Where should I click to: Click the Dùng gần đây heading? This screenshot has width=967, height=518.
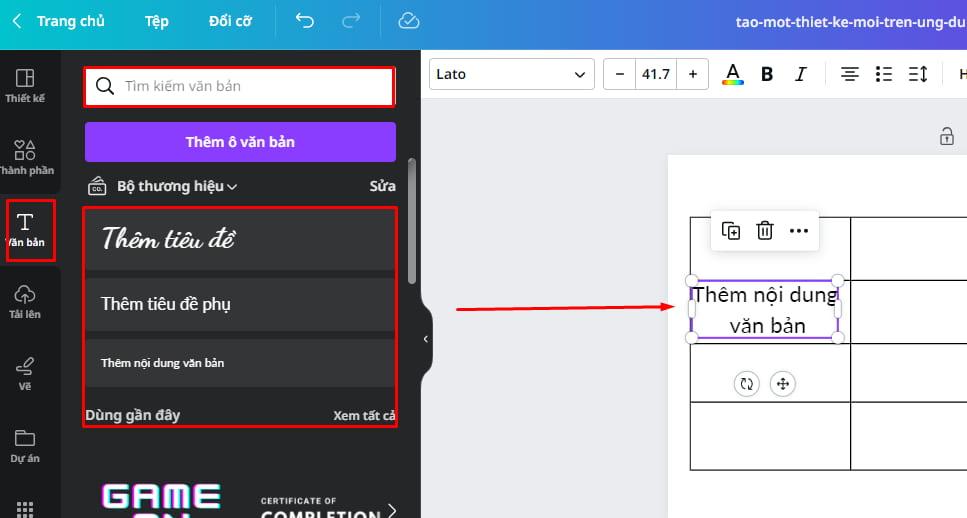point(133,415)
